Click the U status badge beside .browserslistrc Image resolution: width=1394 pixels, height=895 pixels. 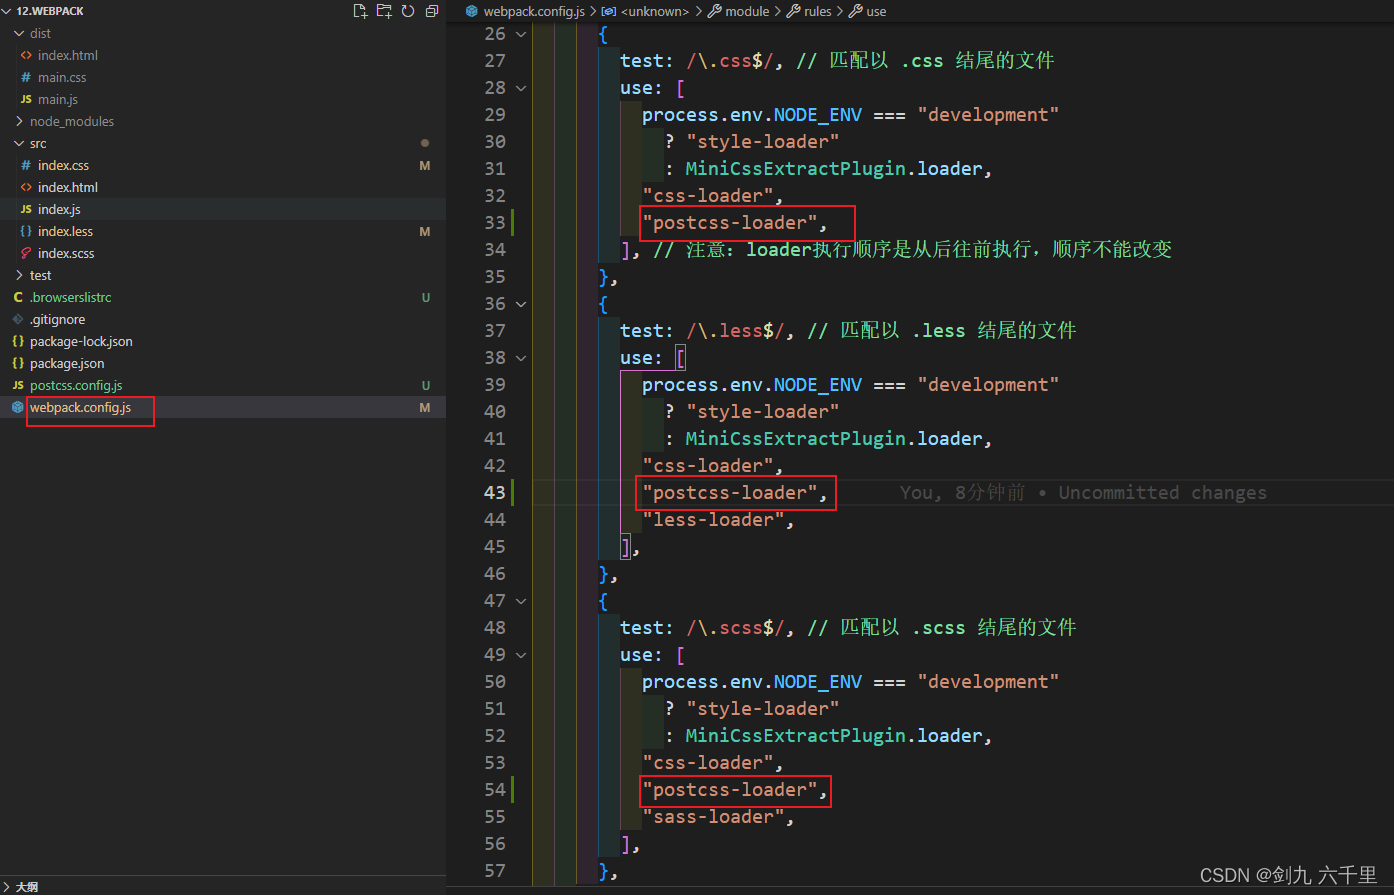click(x=426, y=297)
